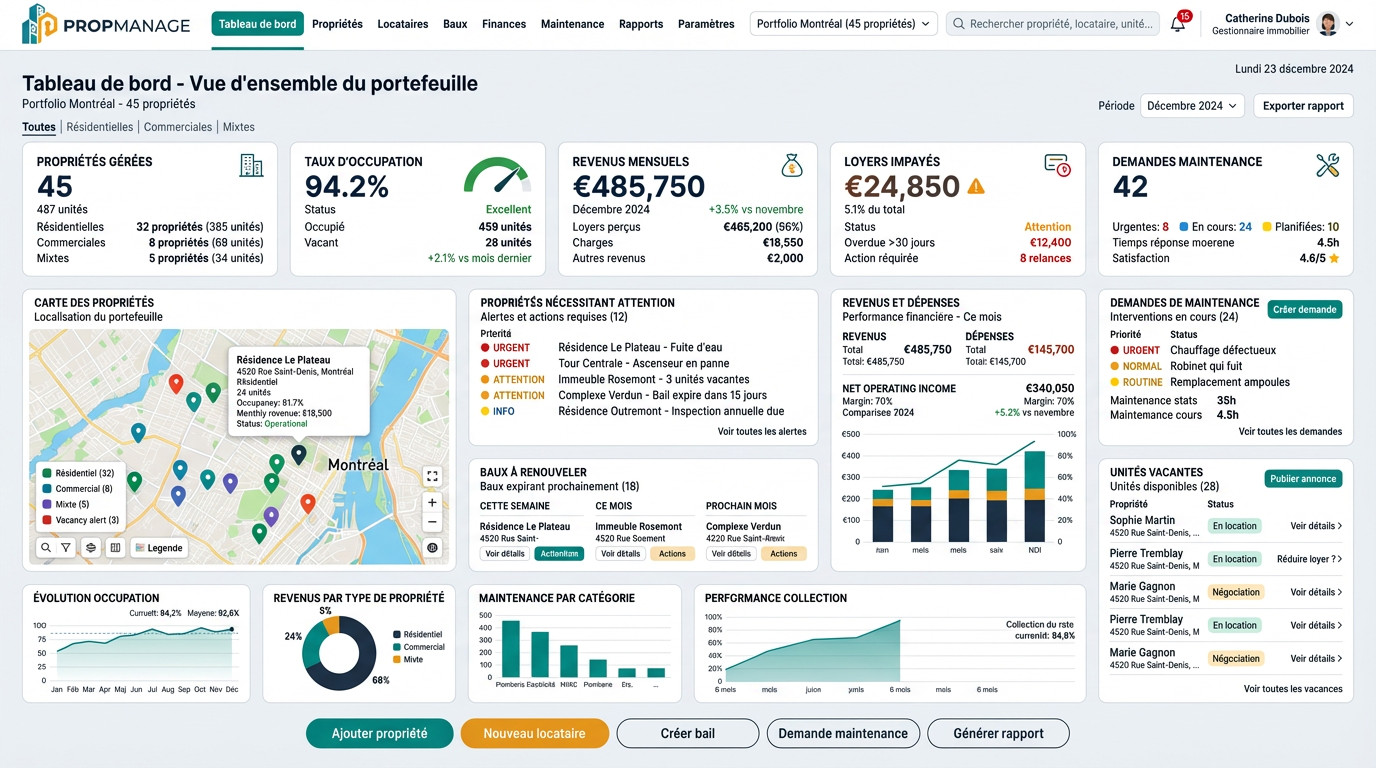Zoom in using the map plus control

[x=432, y=503]
